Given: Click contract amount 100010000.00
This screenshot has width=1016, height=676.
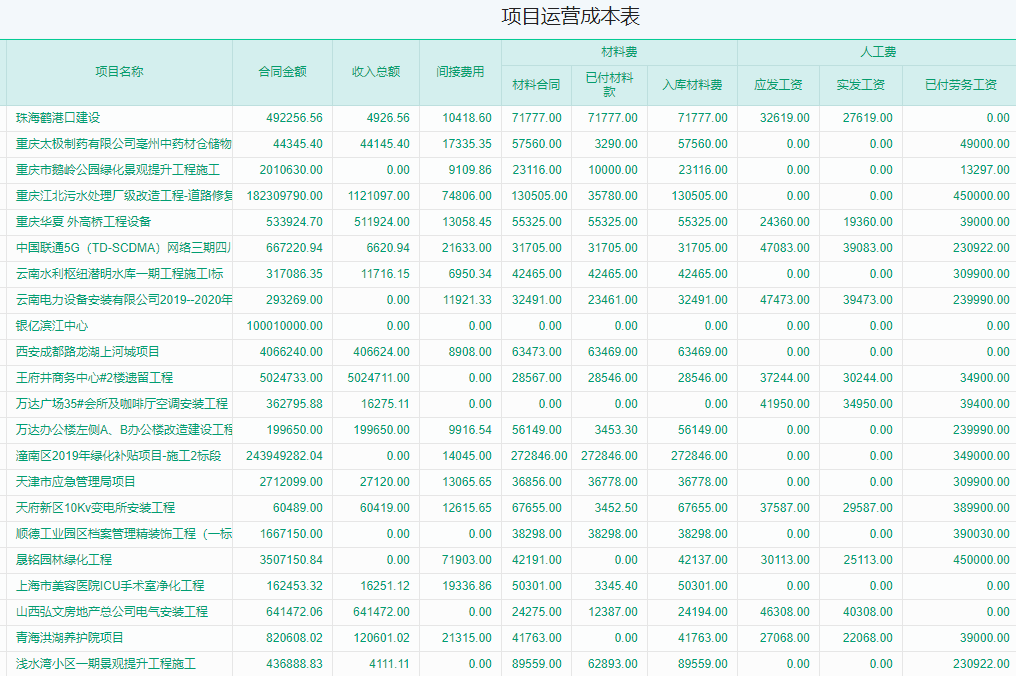Looking at the screenshot, I should tap(284, 325).
